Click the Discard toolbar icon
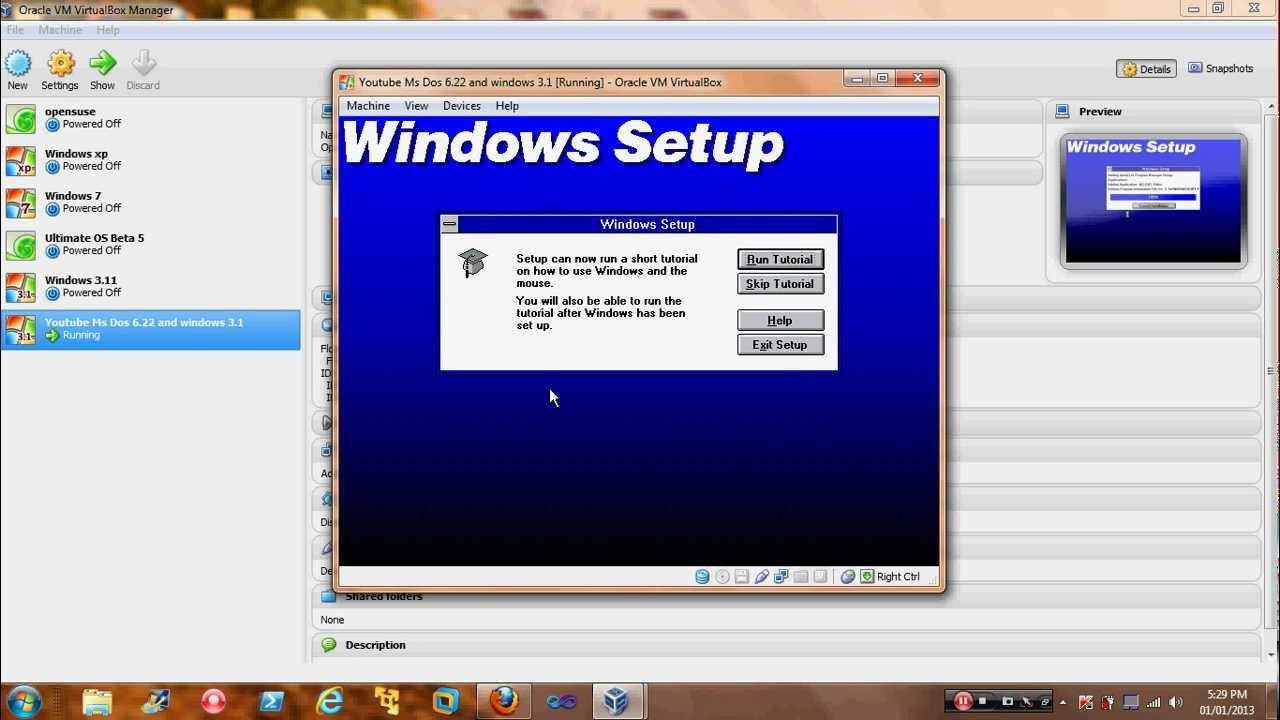Viewport: 1280px width, 720px height. coord(143,64)
